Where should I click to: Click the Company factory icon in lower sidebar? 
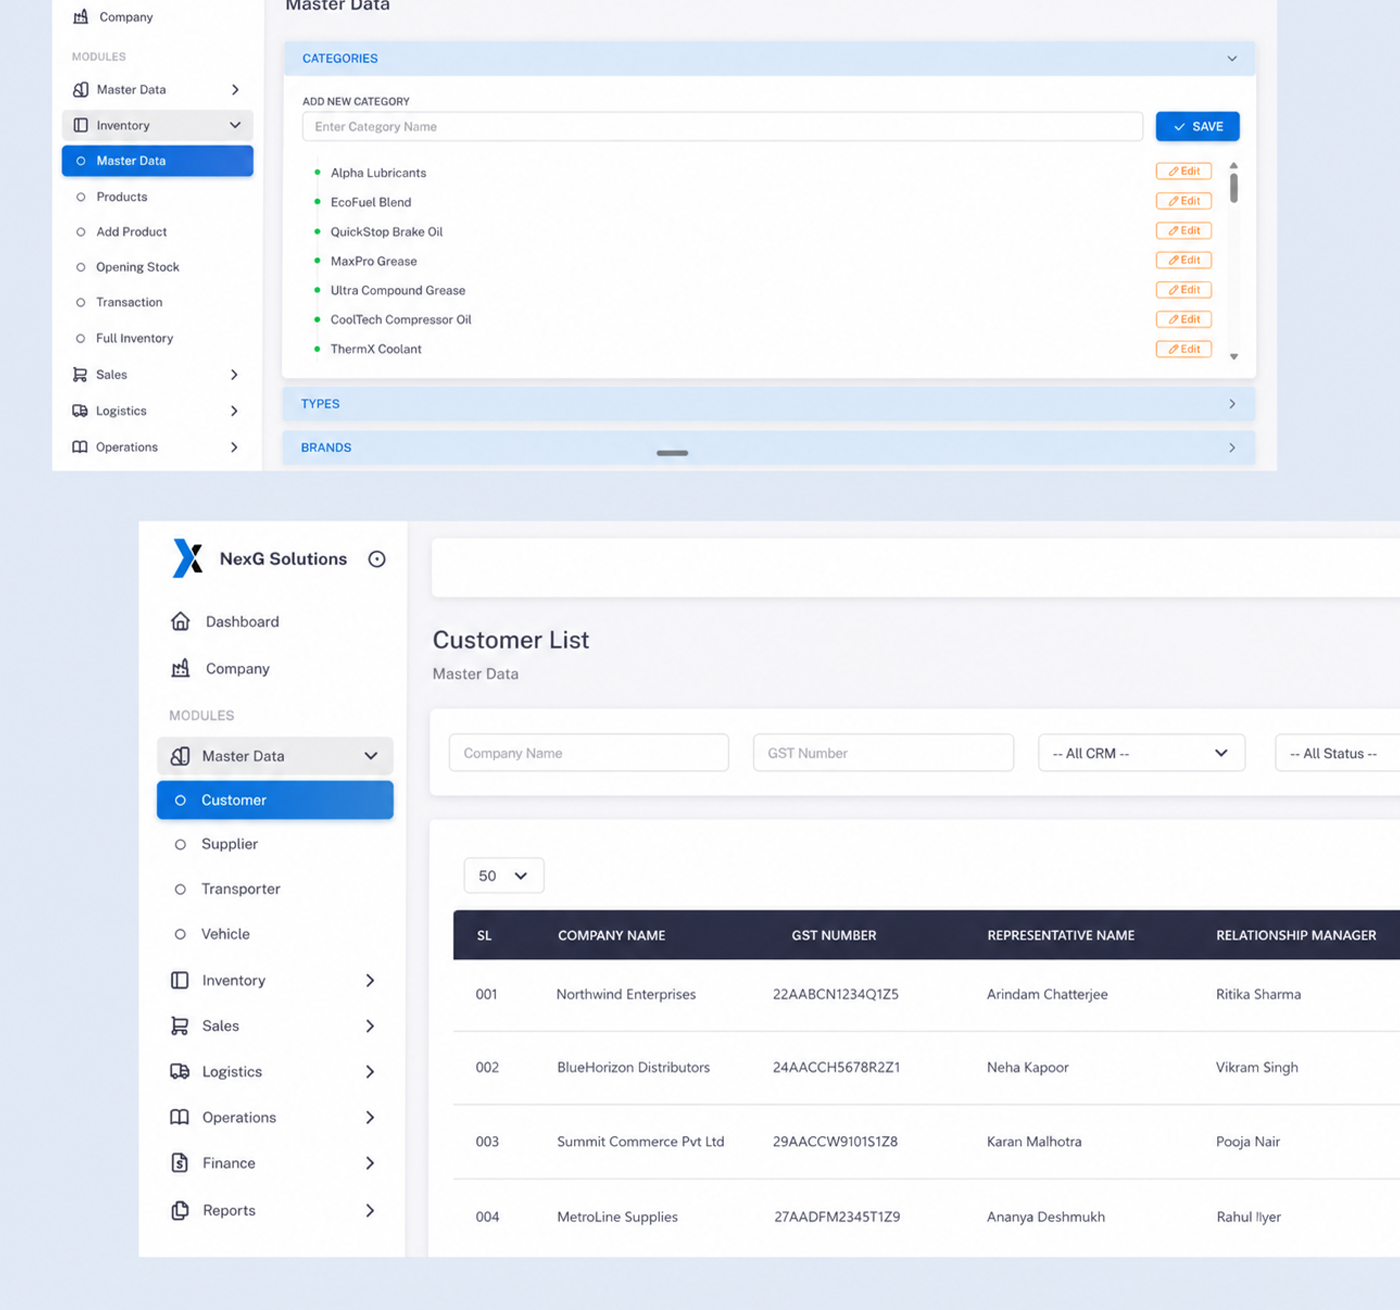pos(180,668)
